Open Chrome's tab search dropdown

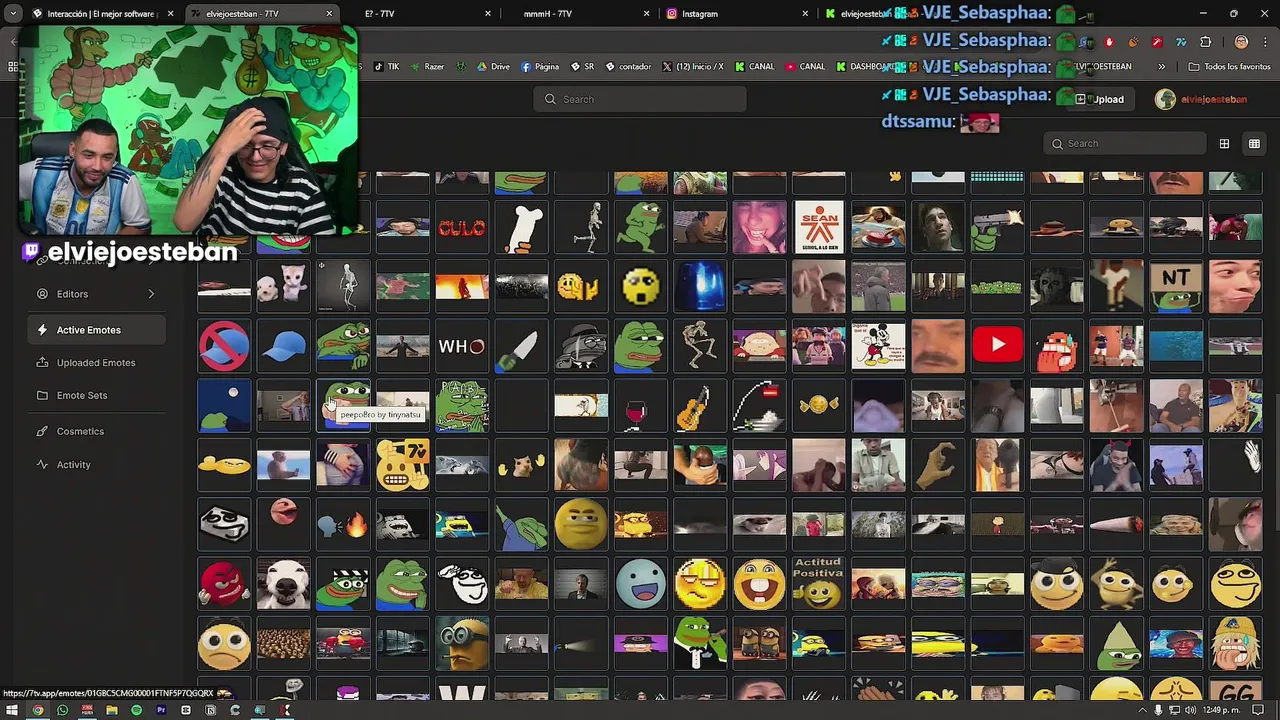[12, 14]
